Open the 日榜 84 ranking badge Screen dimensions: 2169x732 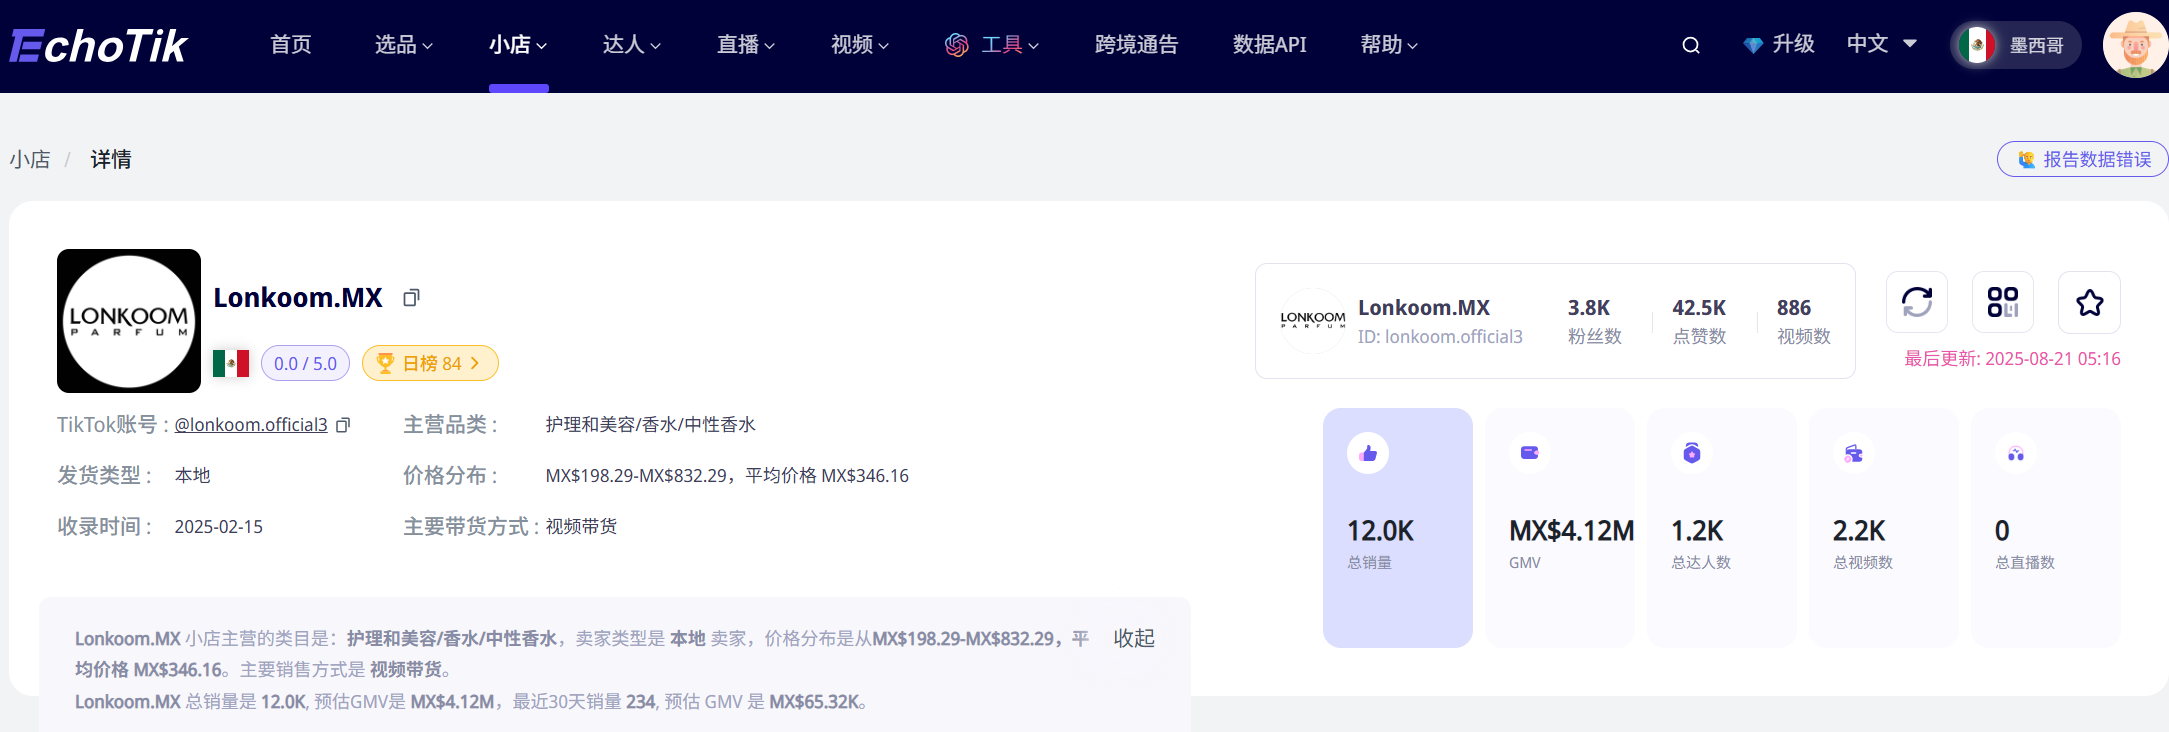(430, 363)
